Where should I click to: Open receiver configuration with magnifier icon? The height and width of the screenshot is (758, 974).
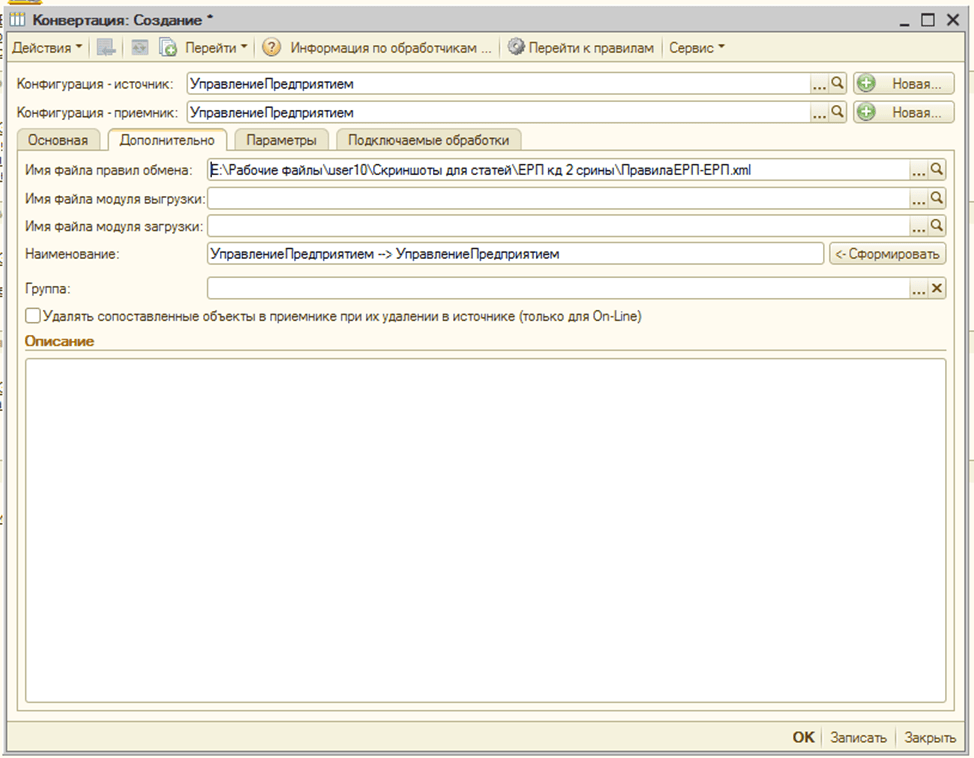838,113
